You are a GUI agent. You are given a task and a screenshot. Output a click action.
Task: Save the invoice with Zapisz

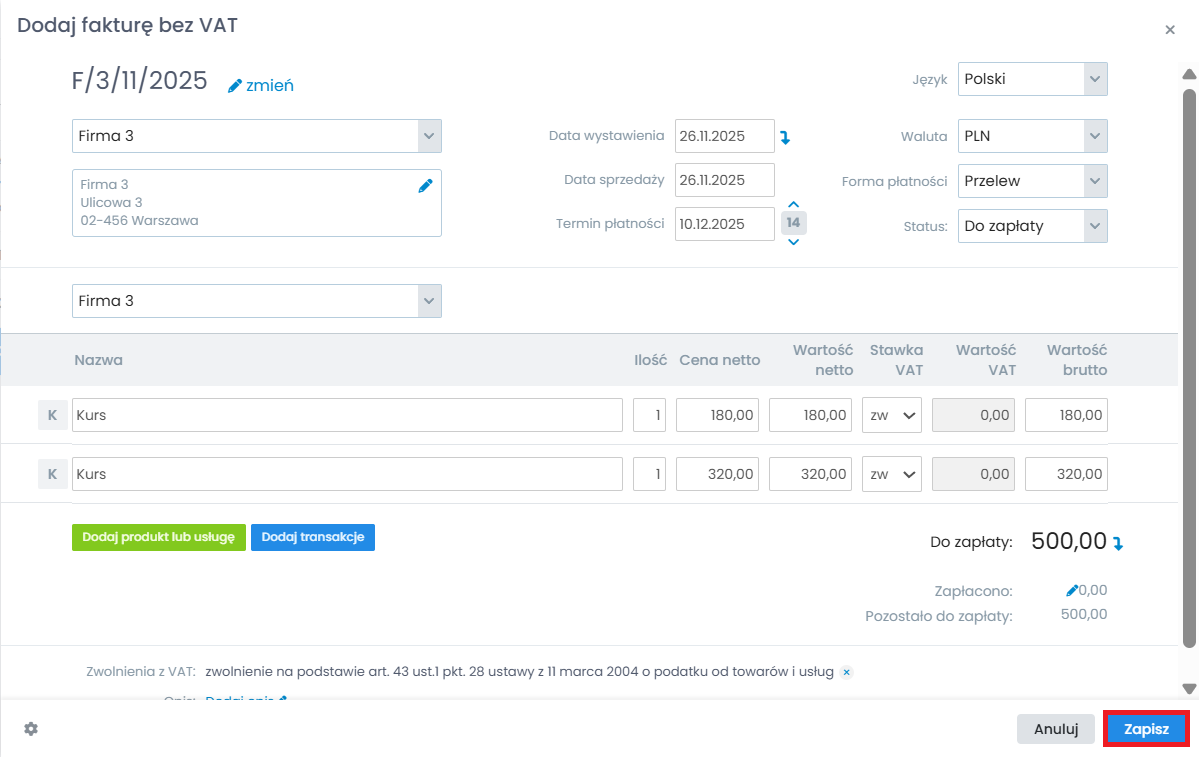1146,729
